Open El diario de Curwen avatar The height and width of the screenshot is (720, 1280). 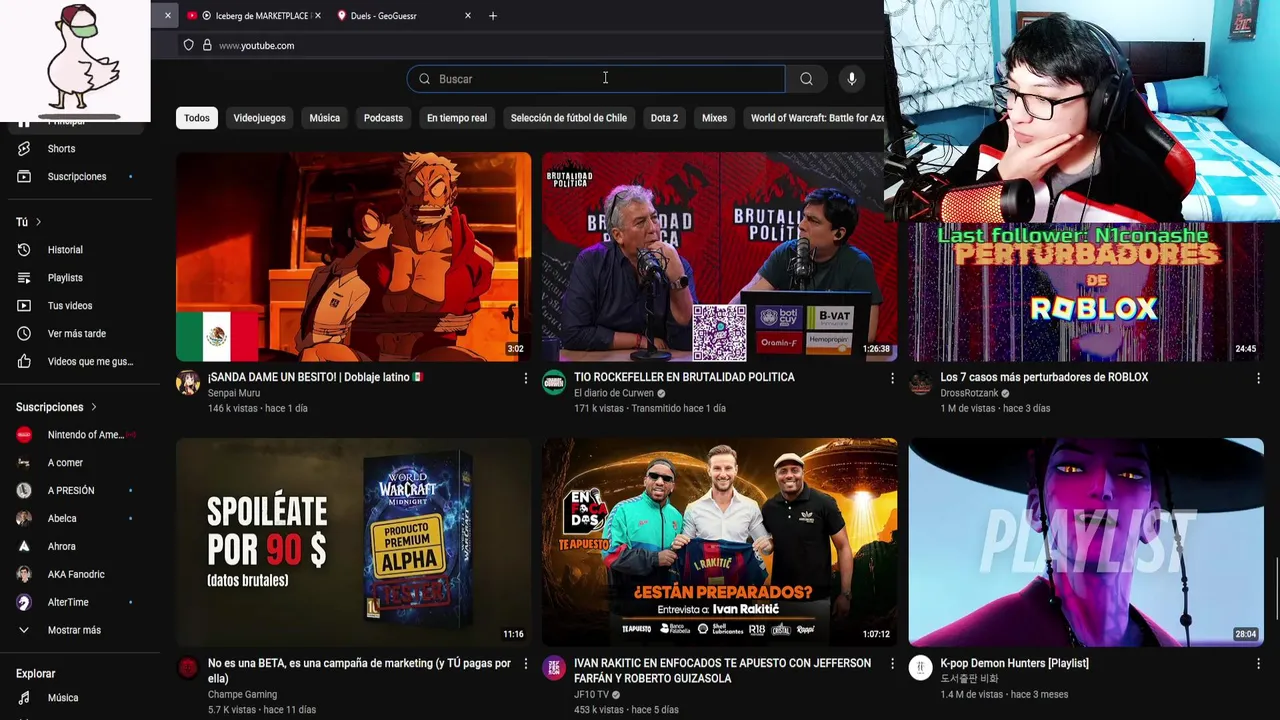coord(554,383)
